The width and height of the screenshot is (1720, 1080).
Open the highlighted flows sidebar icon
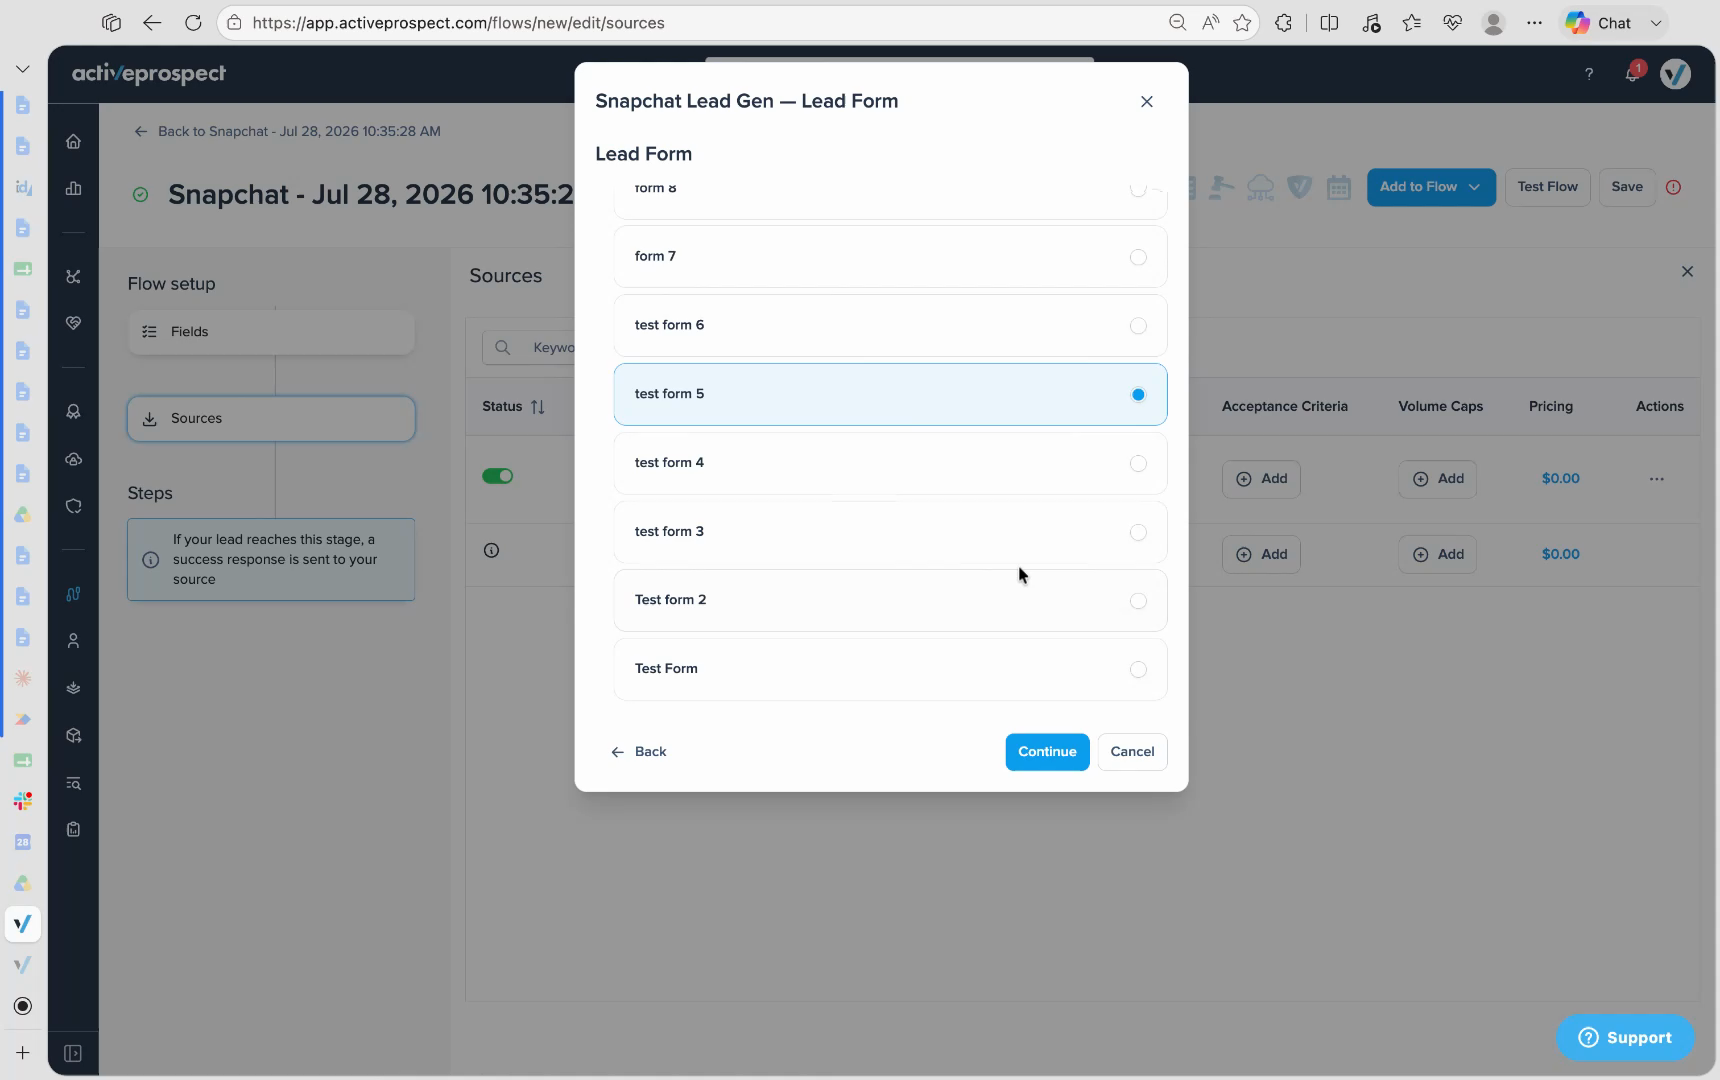[x=73, y=594]
